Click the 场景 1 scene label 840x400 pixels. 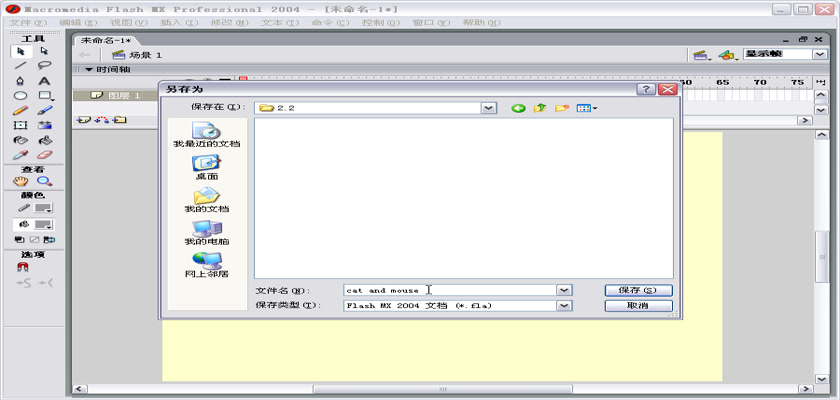click(x=145, y=55)
